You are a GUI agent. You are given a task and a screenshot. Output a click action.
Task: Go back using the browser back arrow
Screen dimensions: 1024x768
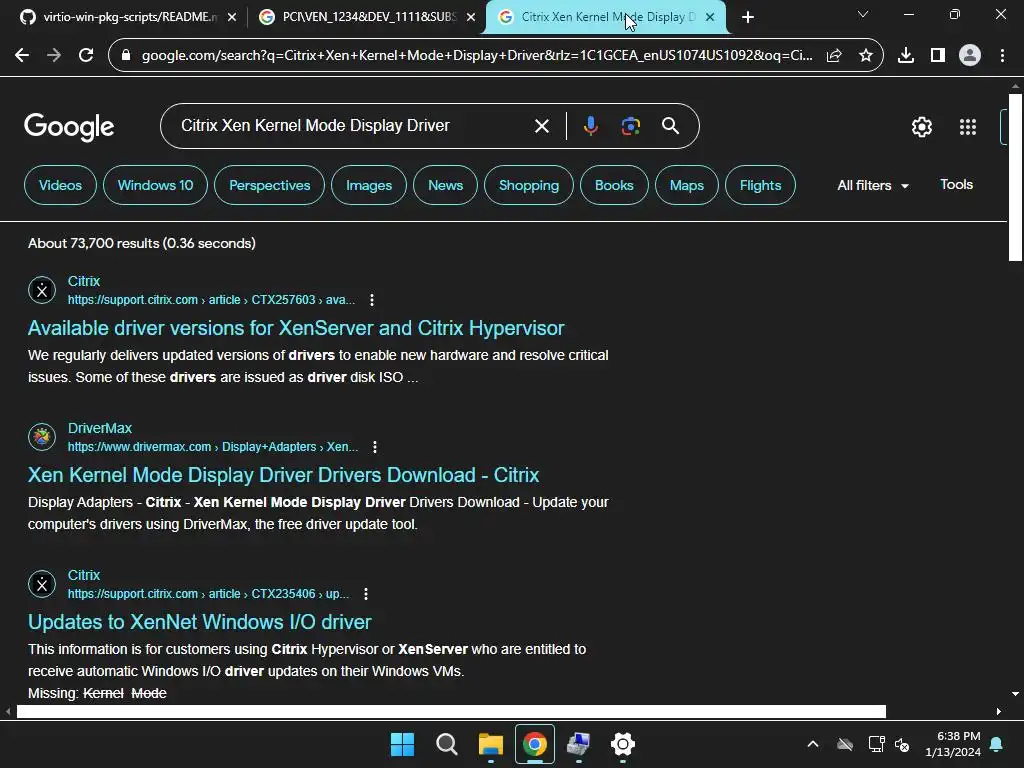[x=22, y=56]
